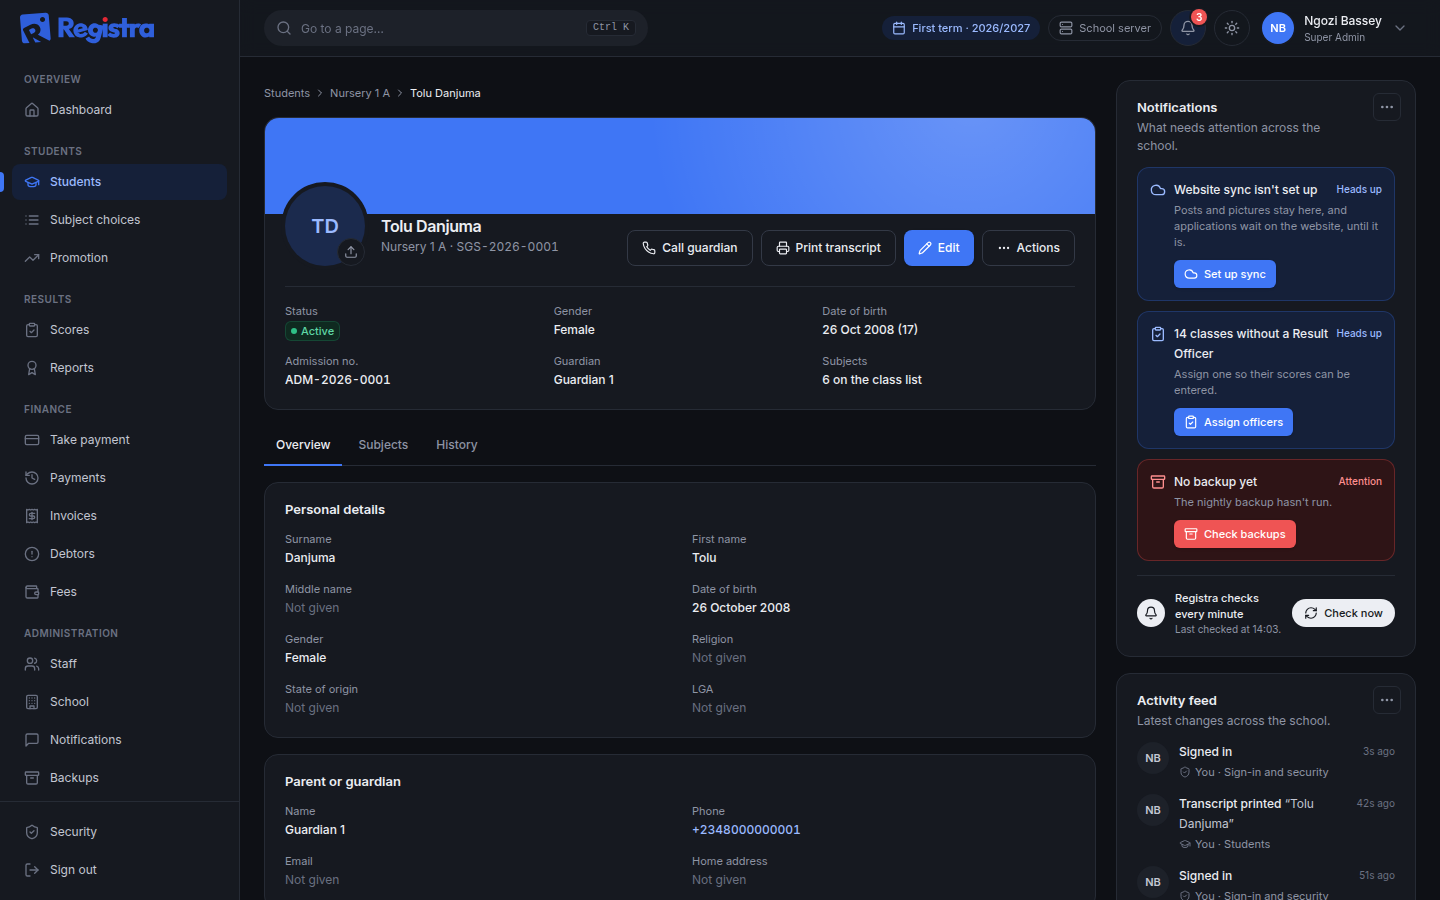This screenshot has width=1440, height=900.
Task: Open Payments in the sidebar
Action: [x=119, y=478]
